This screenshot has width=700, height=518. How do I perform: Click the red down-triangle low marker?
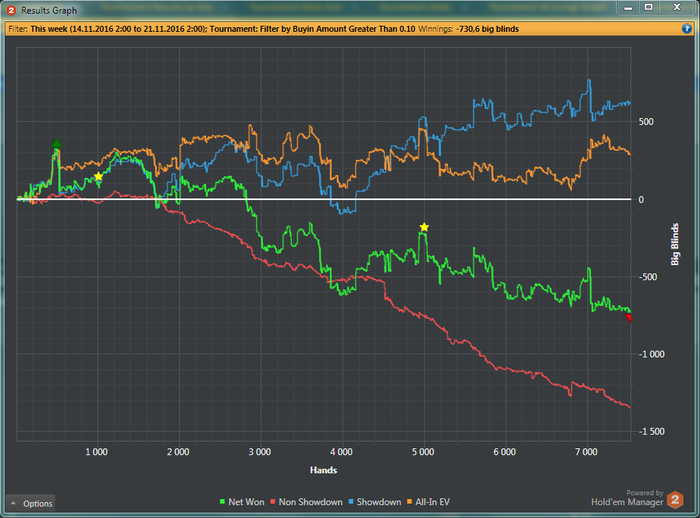[x=629, y=317]
